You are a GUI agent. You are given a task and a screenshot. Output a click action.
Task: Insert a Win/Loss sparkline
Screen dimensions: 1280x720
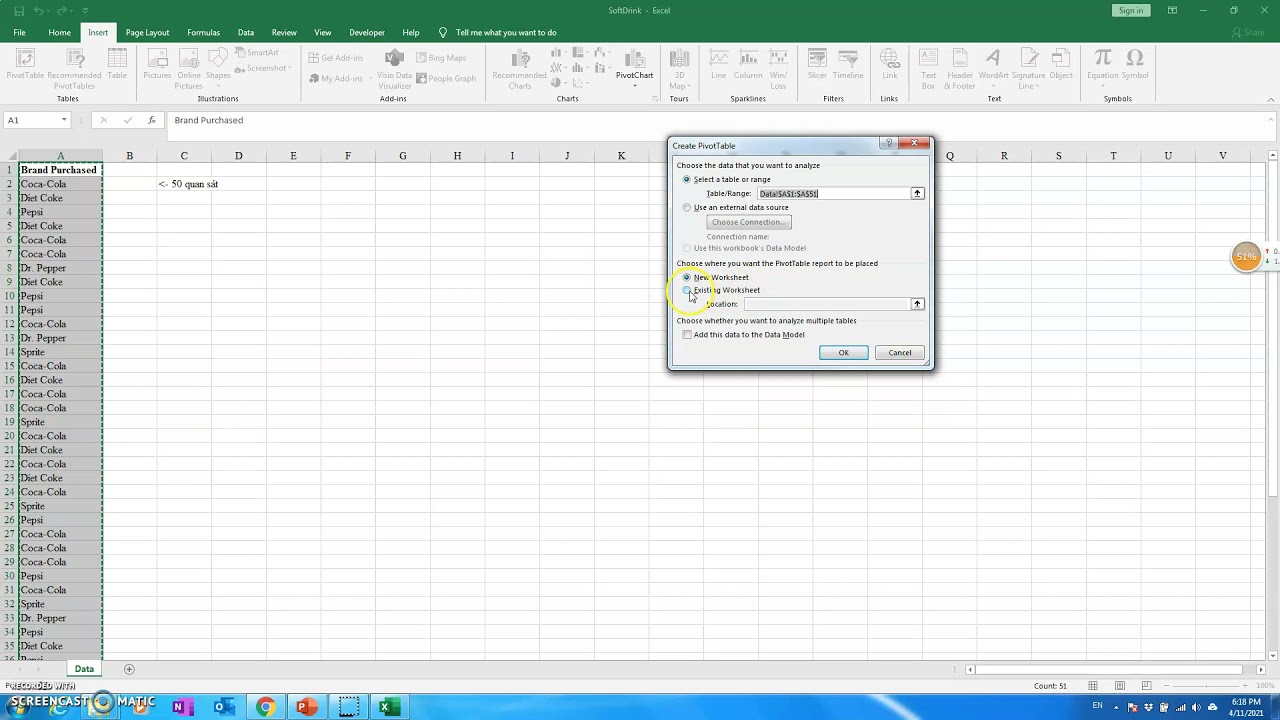pyautogui.click(x=778, y=69)
